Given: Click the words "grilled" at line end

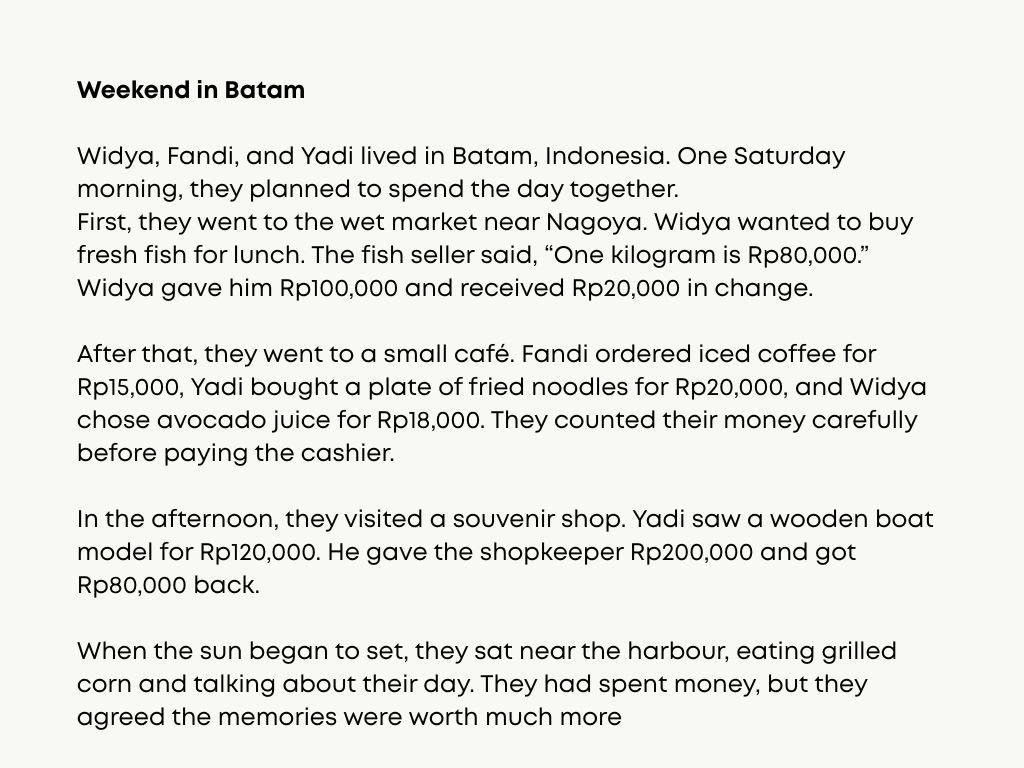Looking at the screenshot, I should (x=860, y=651).
